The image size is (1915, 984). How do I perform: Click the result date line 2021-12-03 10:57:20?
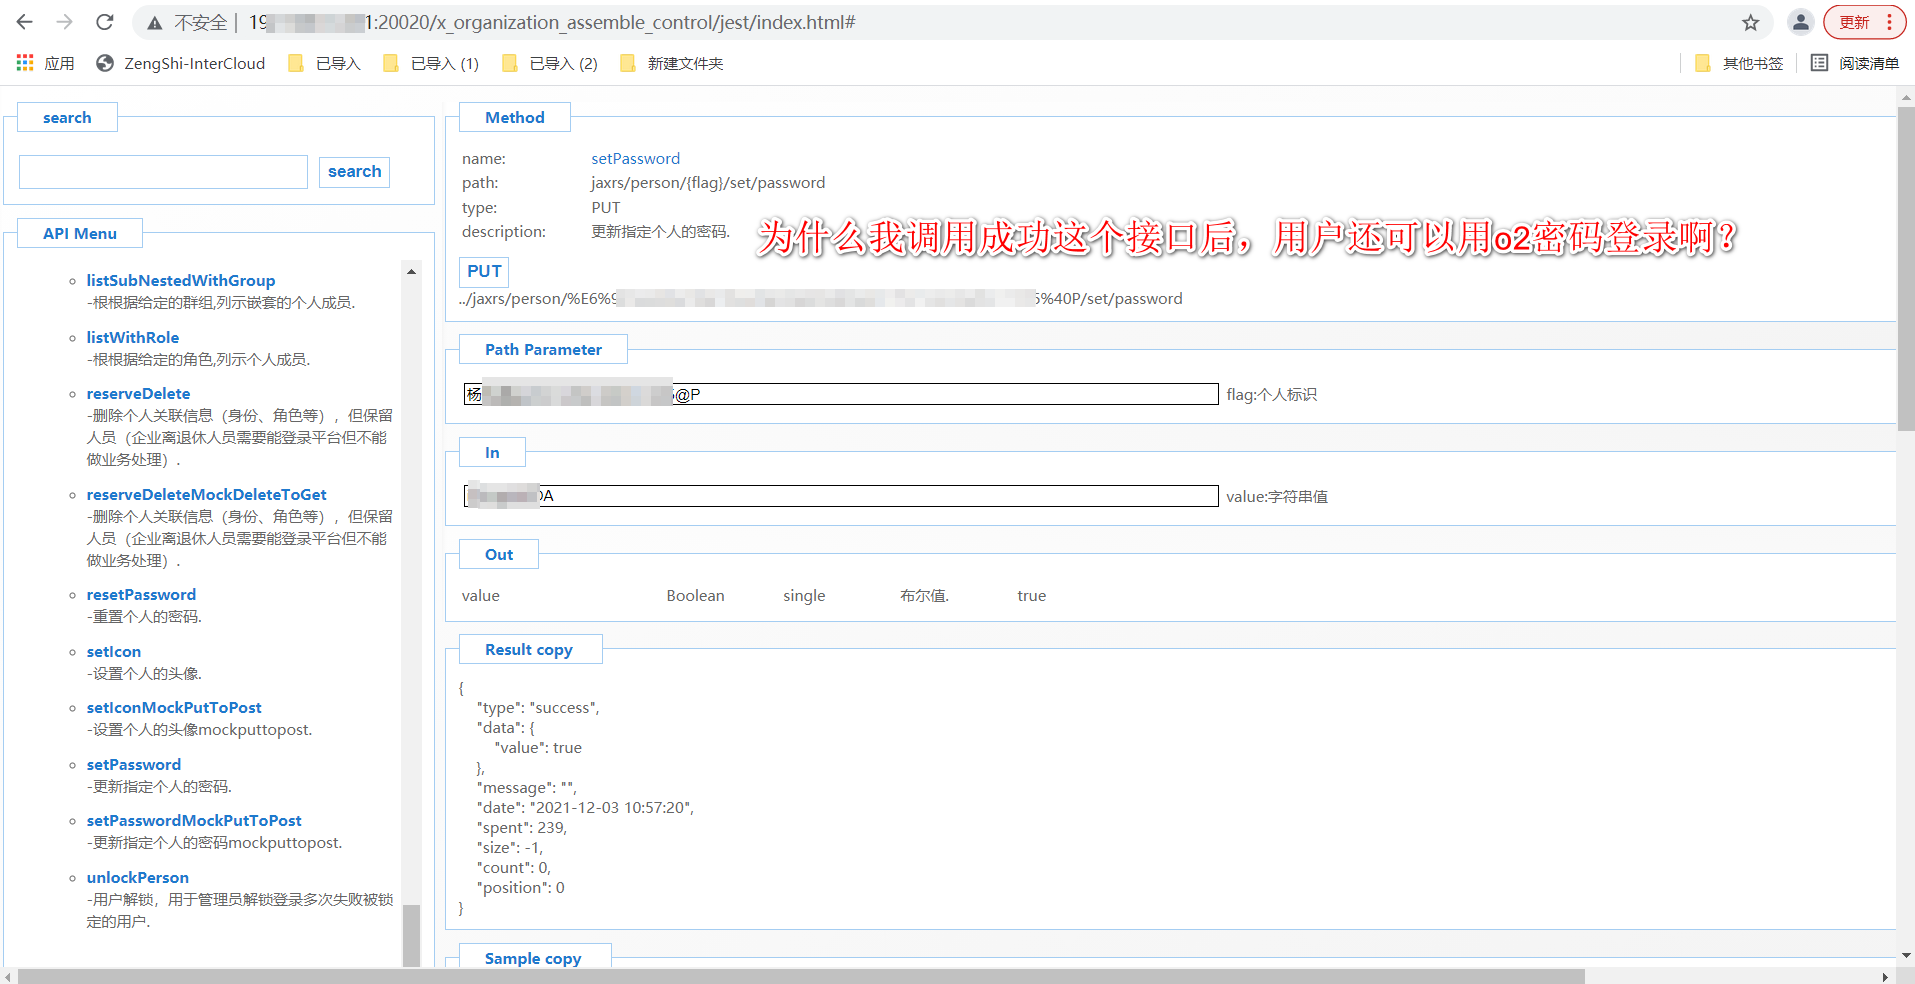(585, 808)
